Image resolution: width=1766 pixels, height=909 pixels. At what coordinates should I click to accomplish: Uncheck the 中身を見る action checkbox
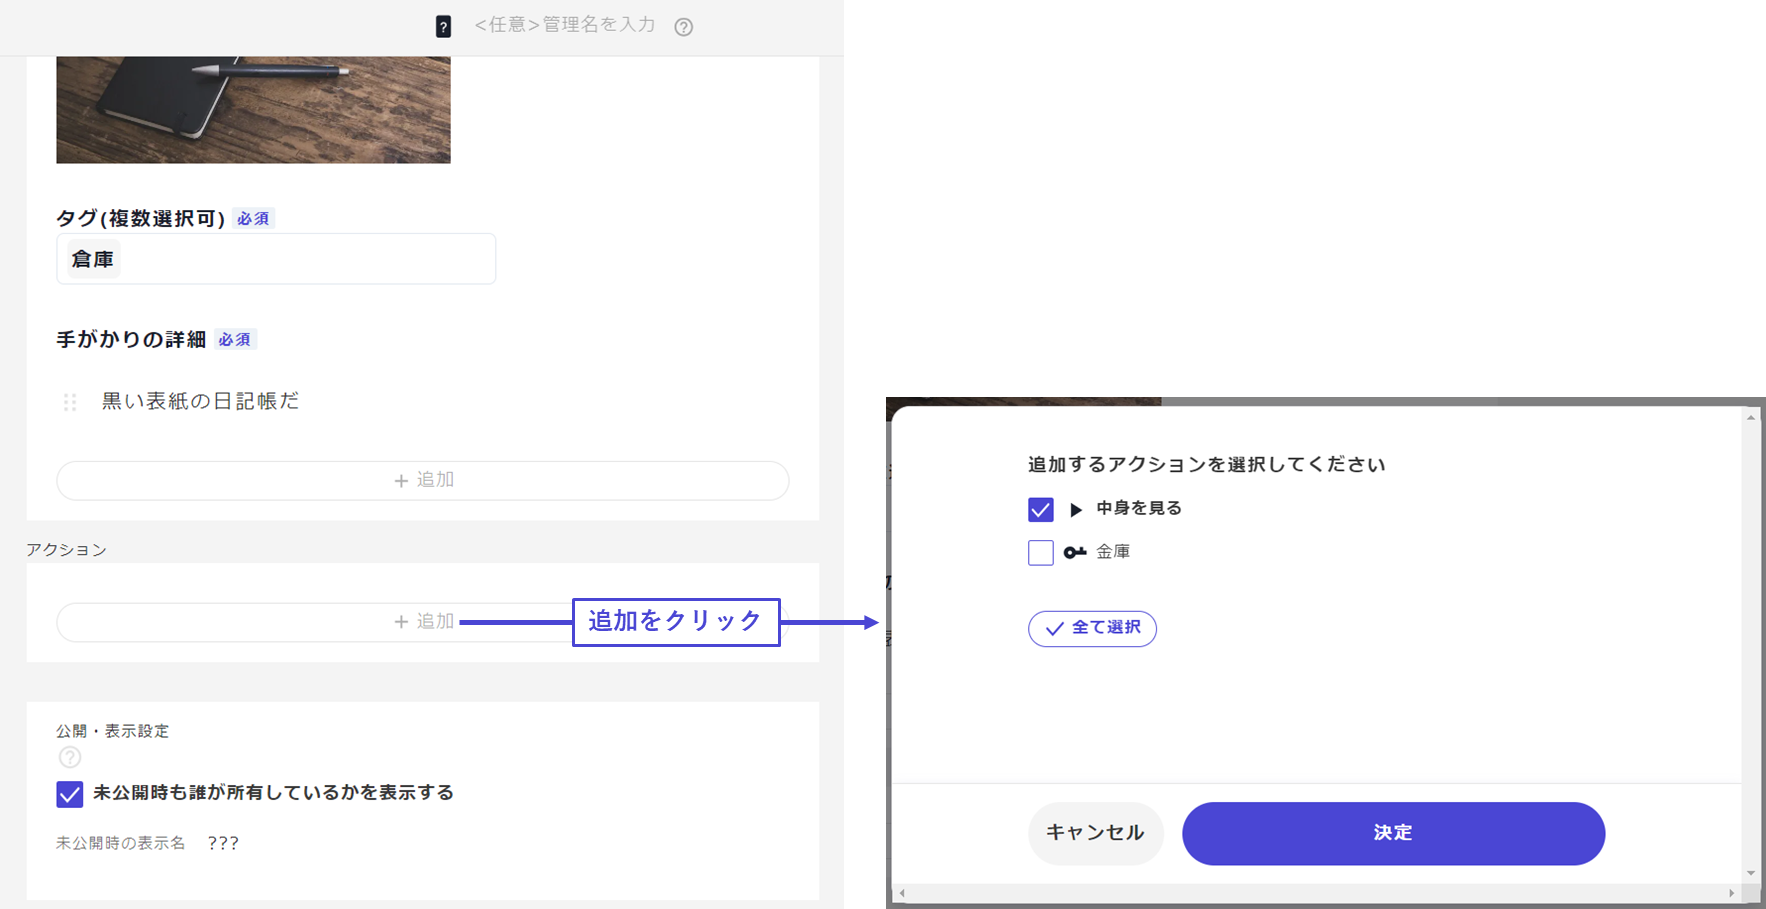(1040, 509)
